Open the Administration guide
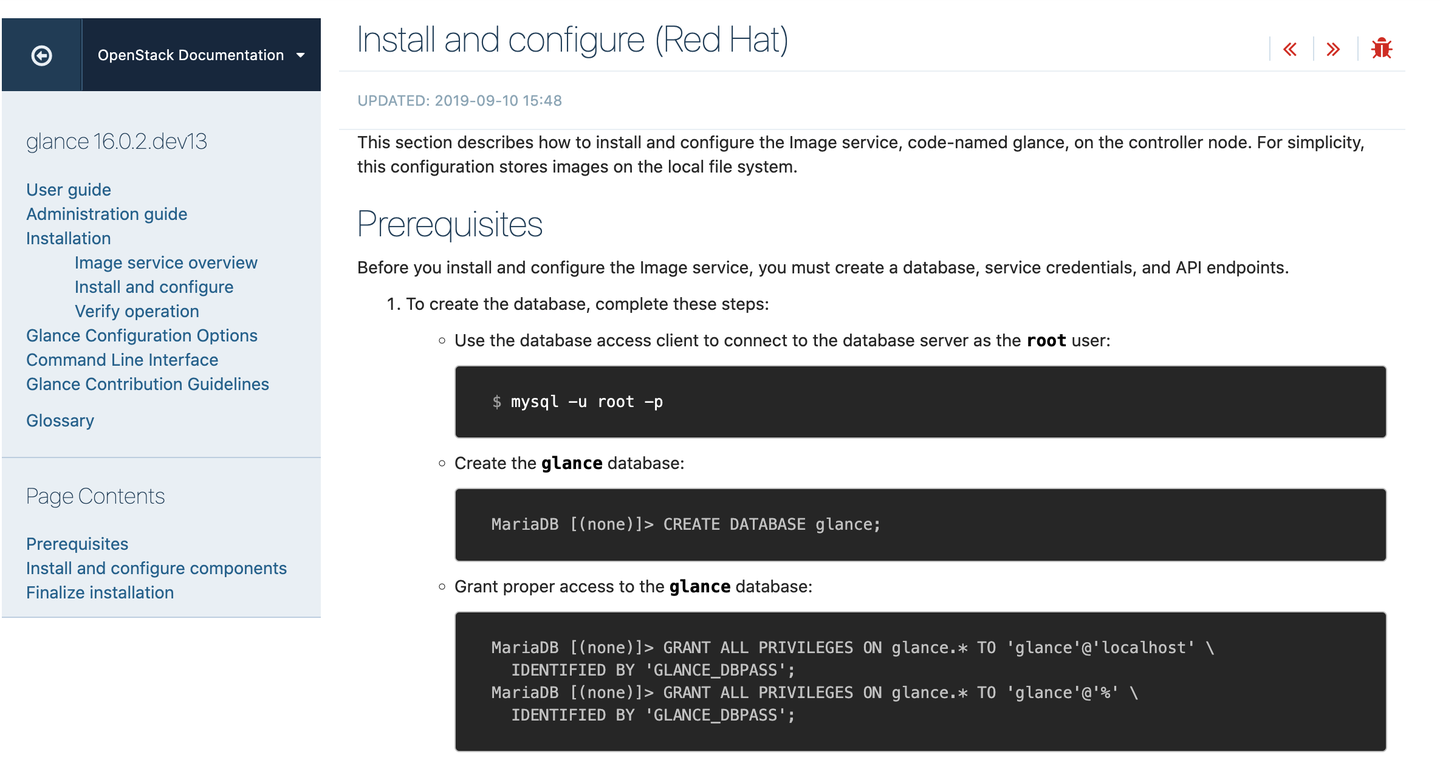1440x757 pixels. click(x=106, y=214)
